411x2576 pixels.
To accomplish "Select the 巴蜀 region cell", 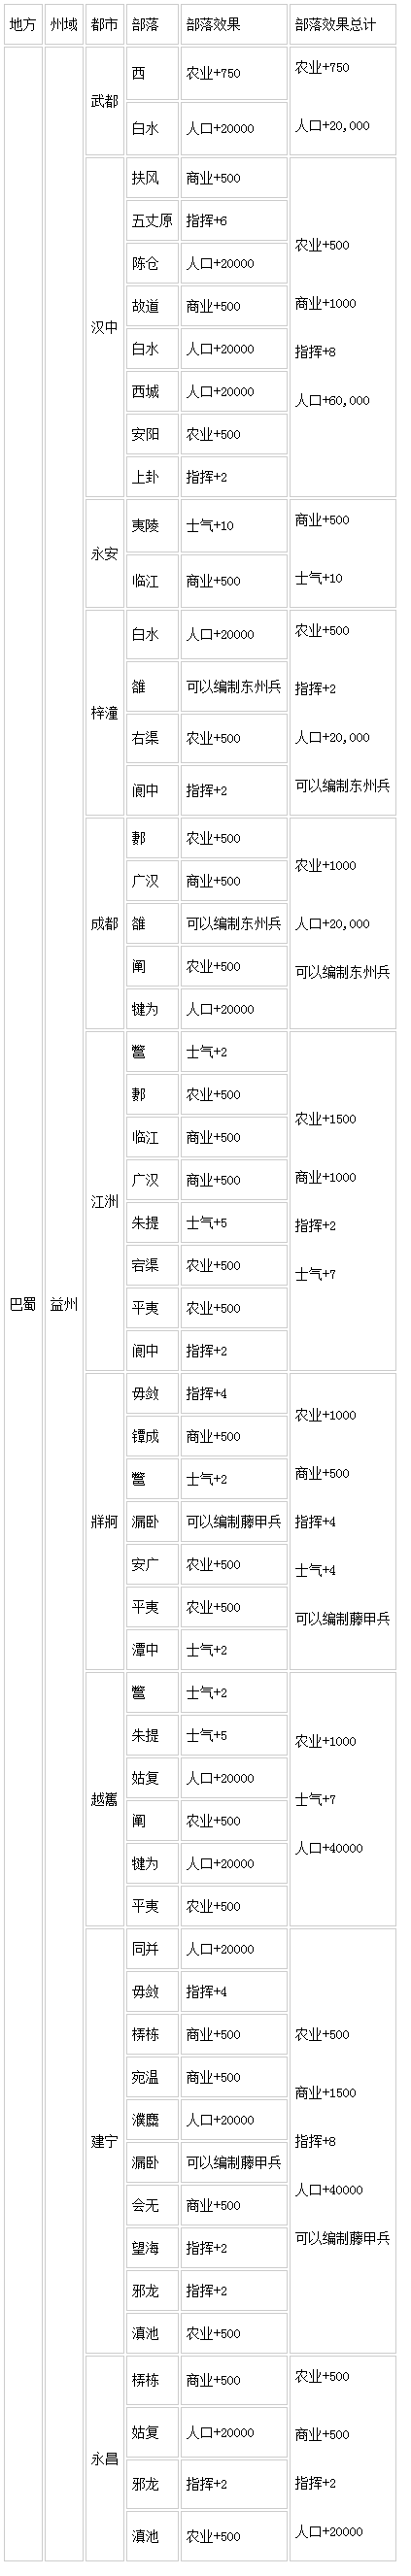I will [x=22, y=1304].
